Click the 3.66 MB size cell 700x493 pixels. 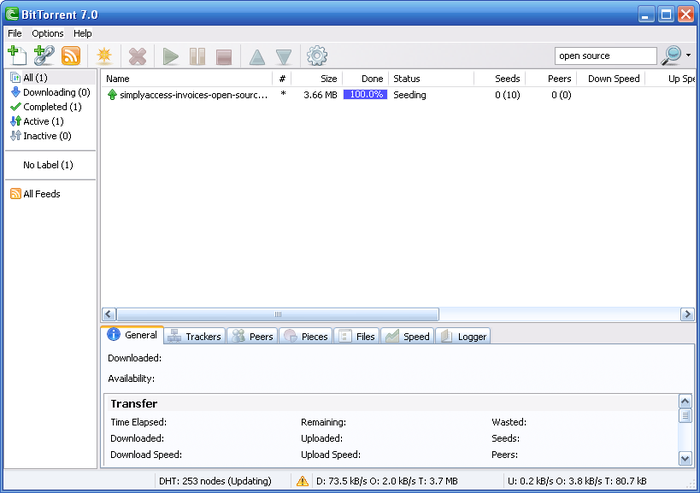coord(320,95)
